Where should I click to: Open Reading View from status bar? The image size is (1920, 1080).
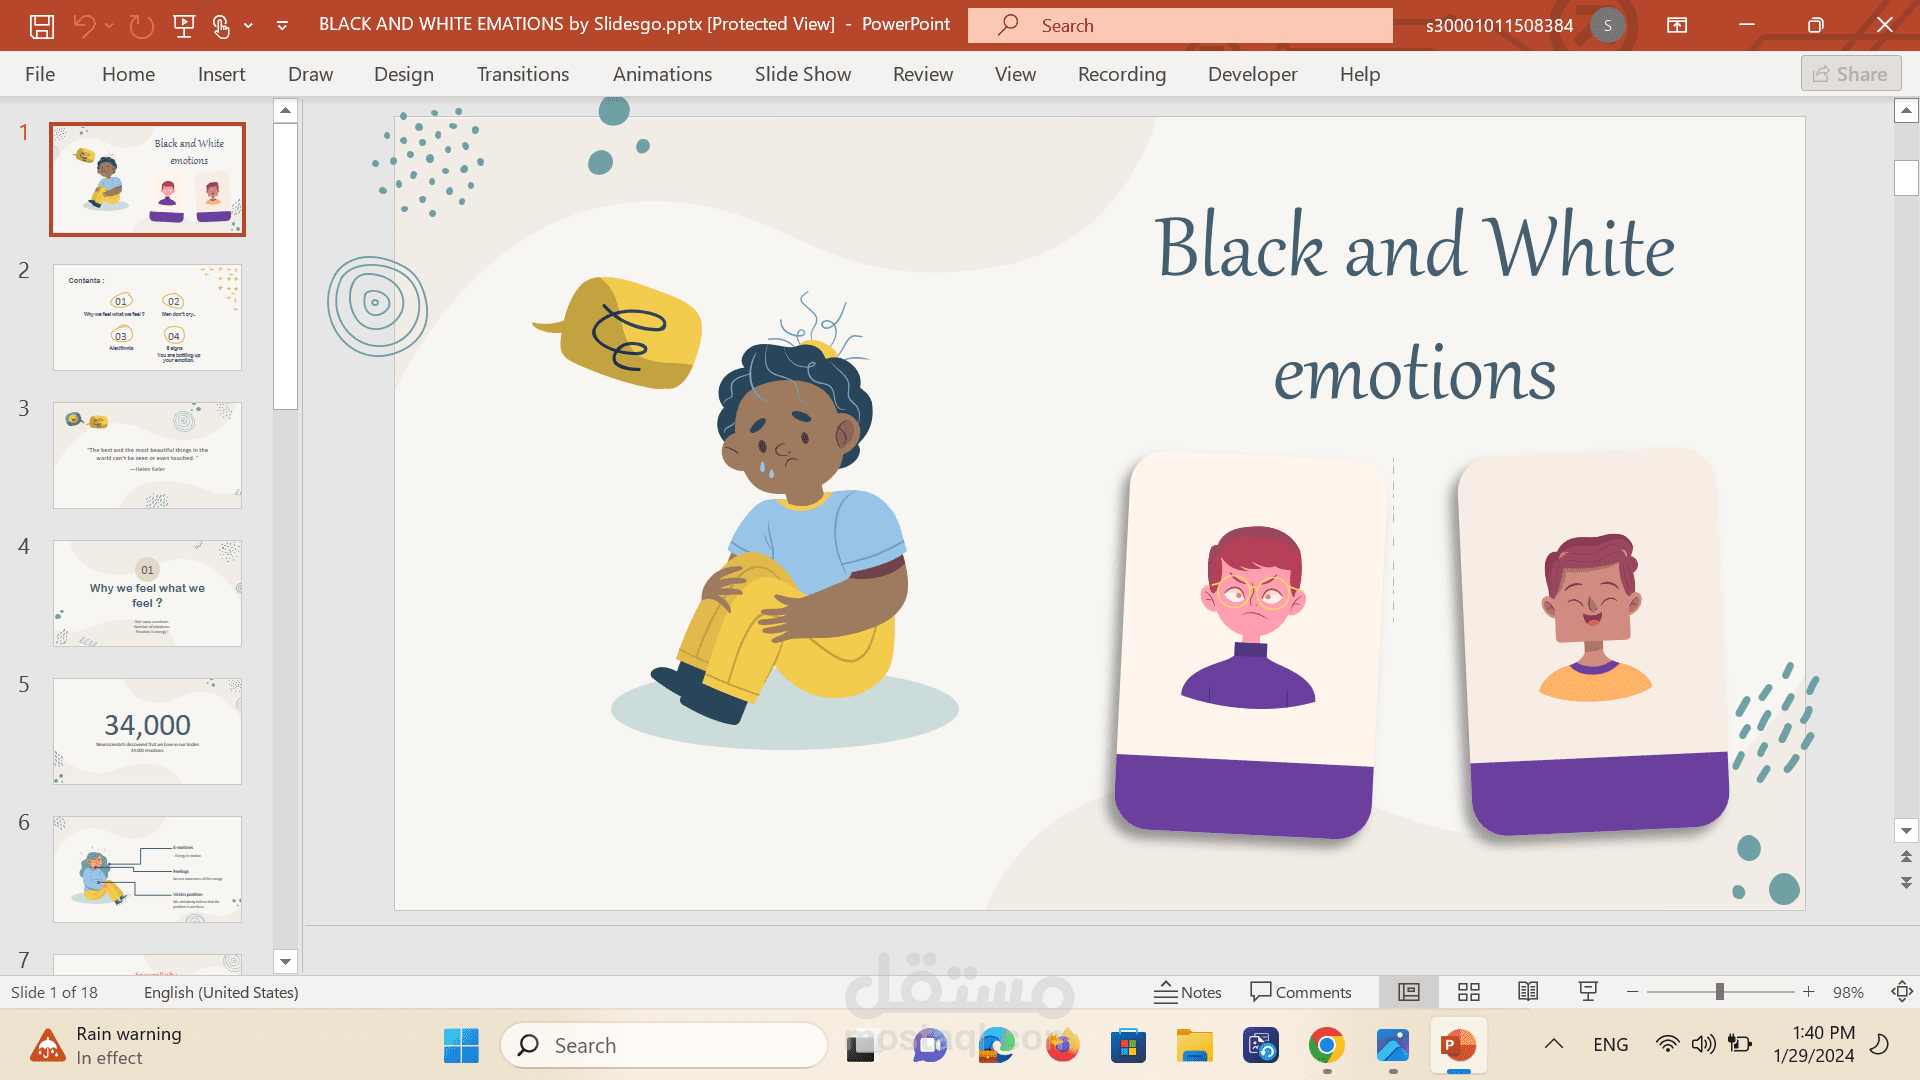click(x=1528, y=992)
